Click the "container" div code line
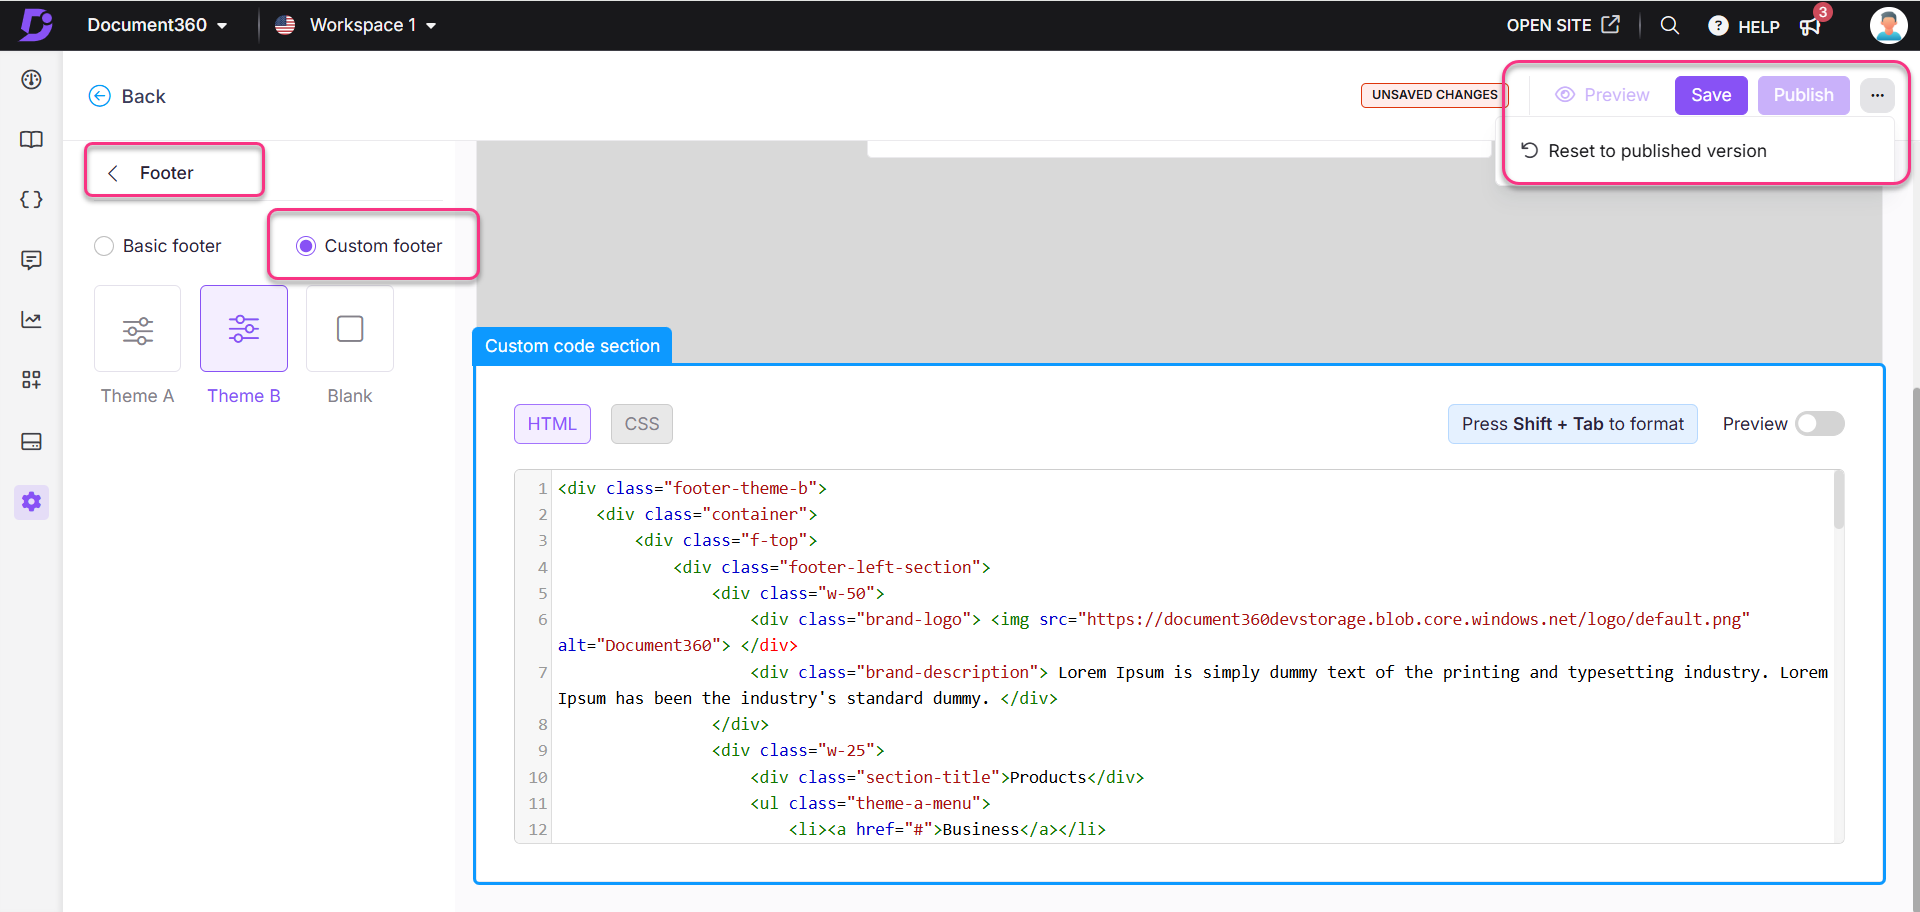Screen dimensions: 1920x912 [x=707, y=514]
